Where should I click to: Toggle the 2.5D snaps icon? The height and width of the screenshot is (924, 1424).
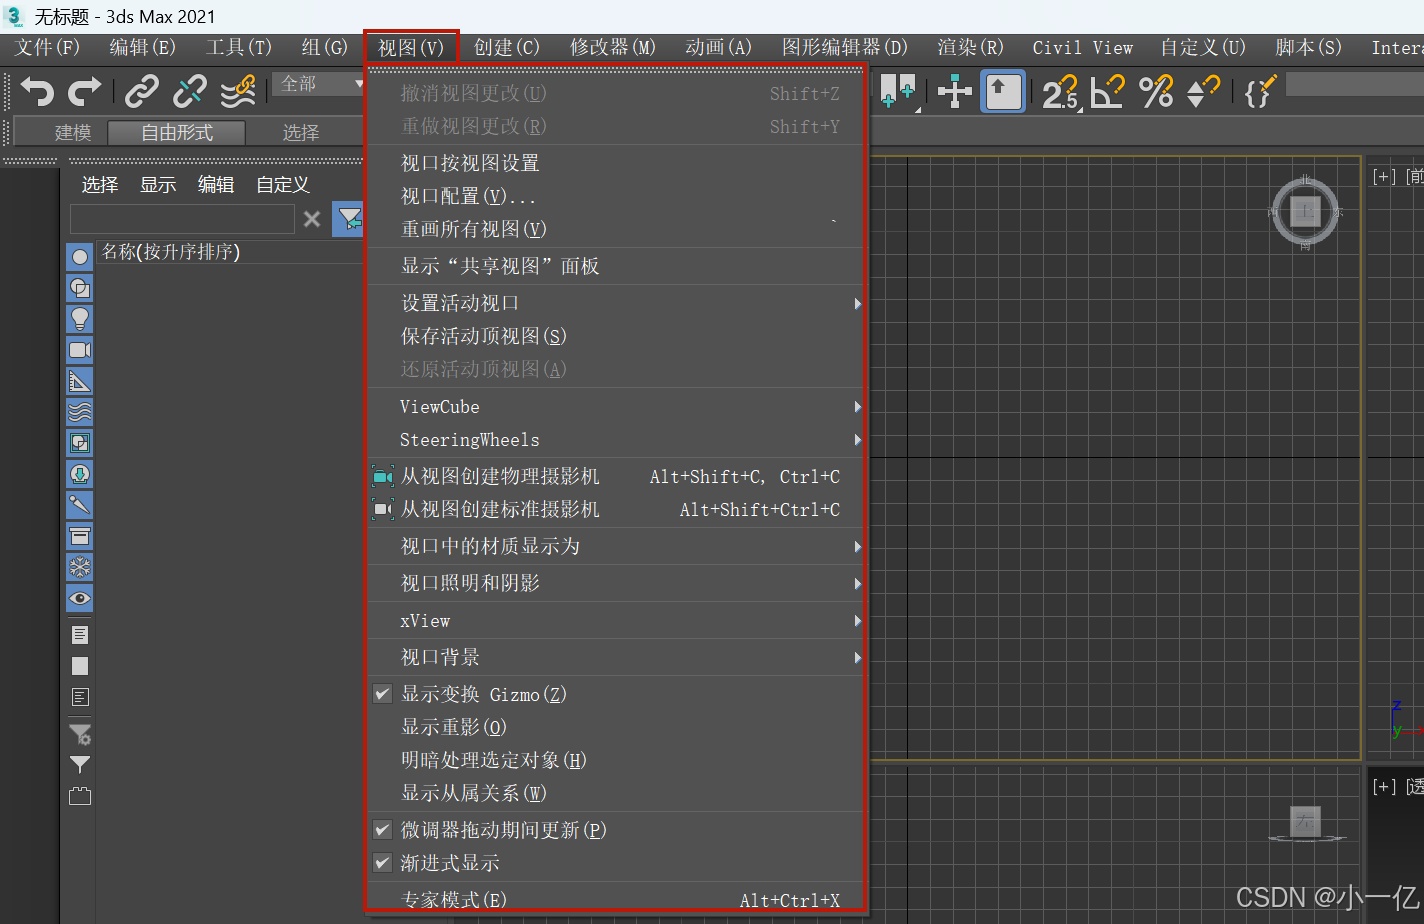tap(1061, 92)
